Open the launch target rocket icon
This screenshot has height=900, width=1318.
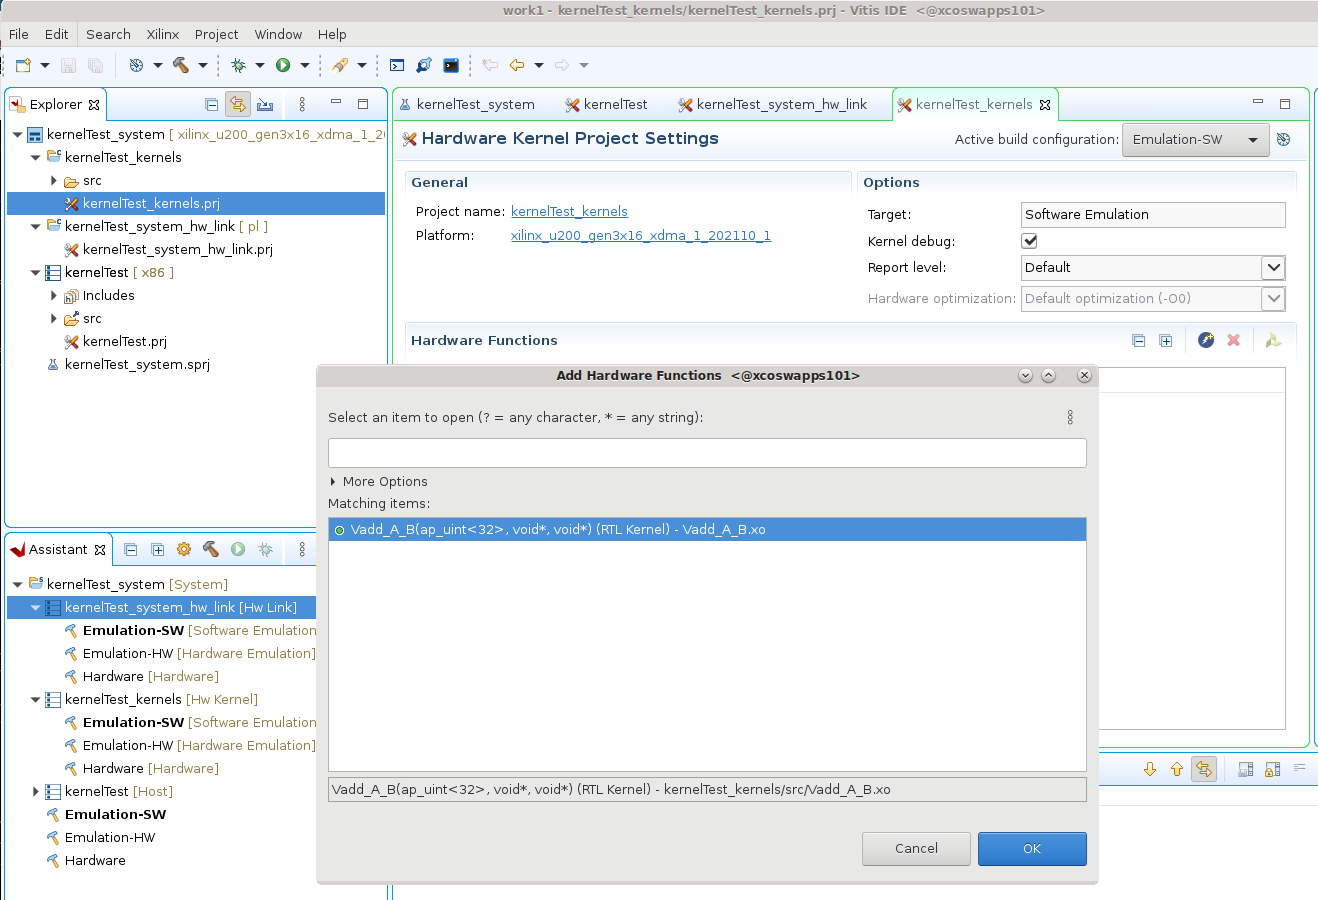(x=340, y=65)
